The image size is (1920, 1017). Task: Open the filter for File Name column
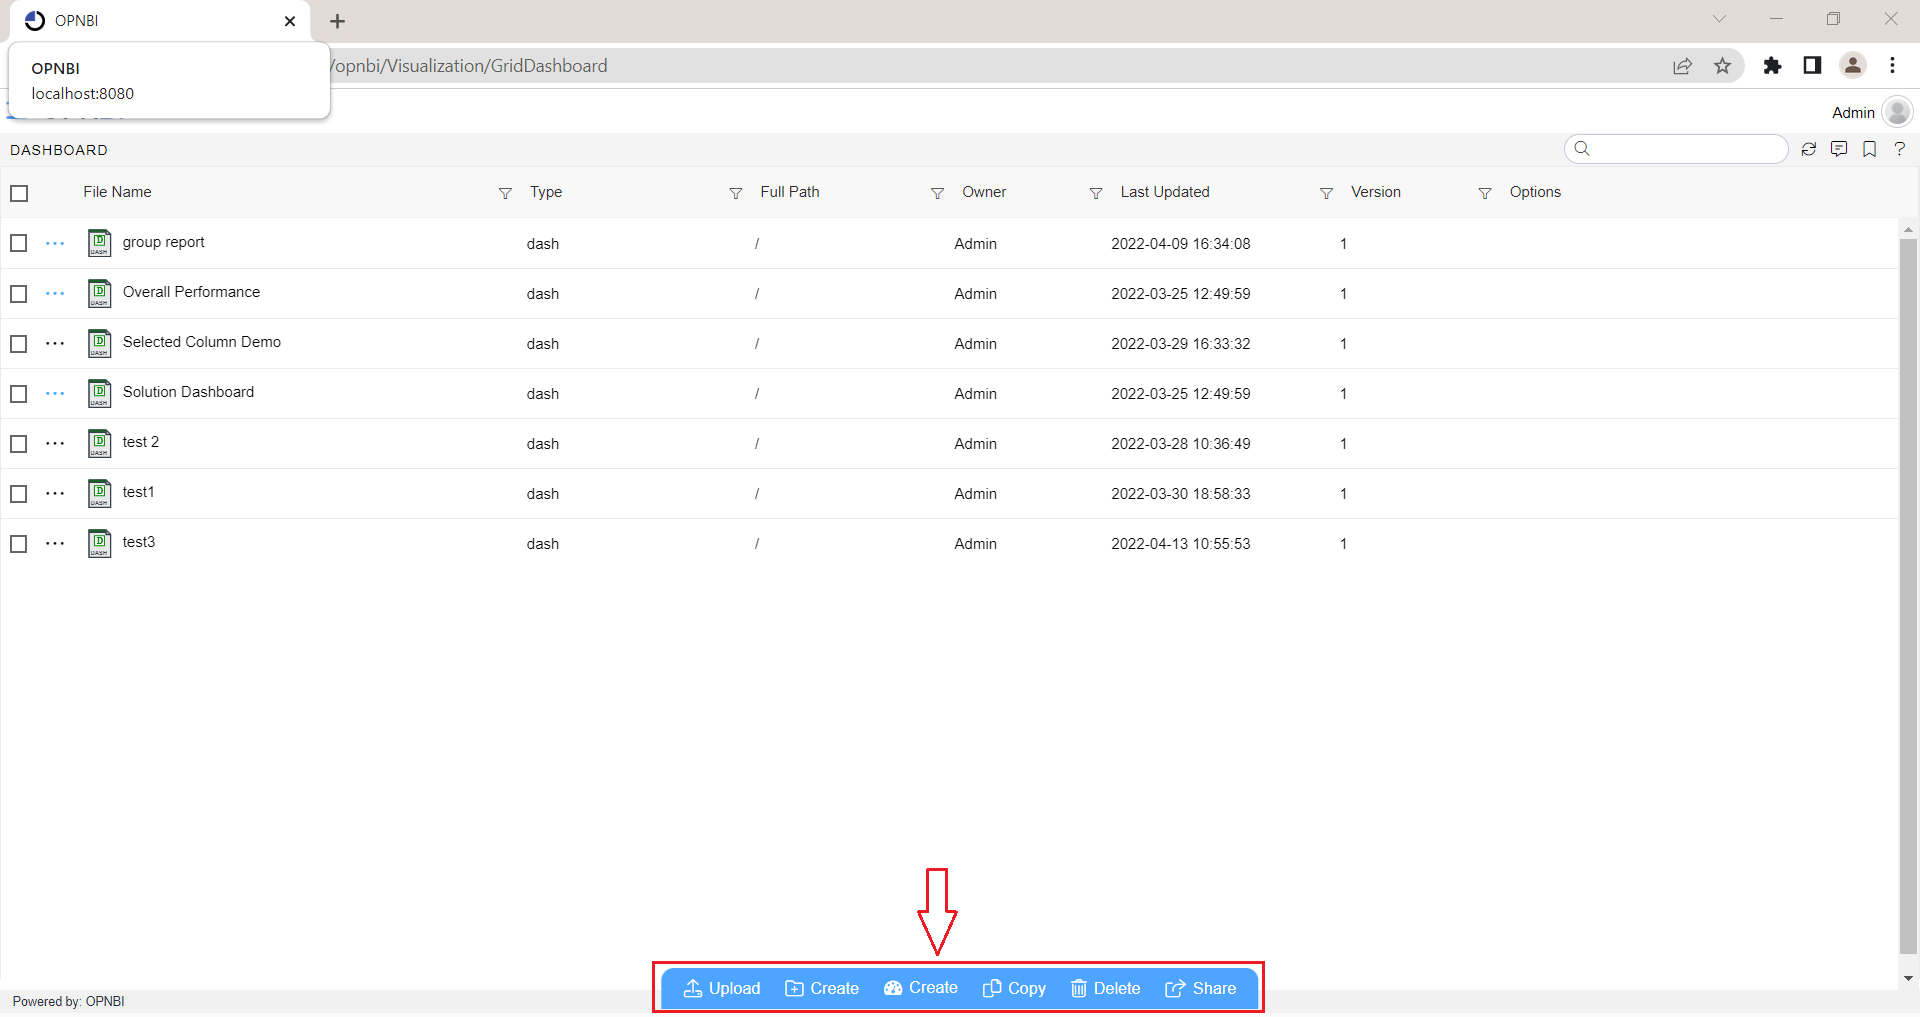click(x=505, y=193)
